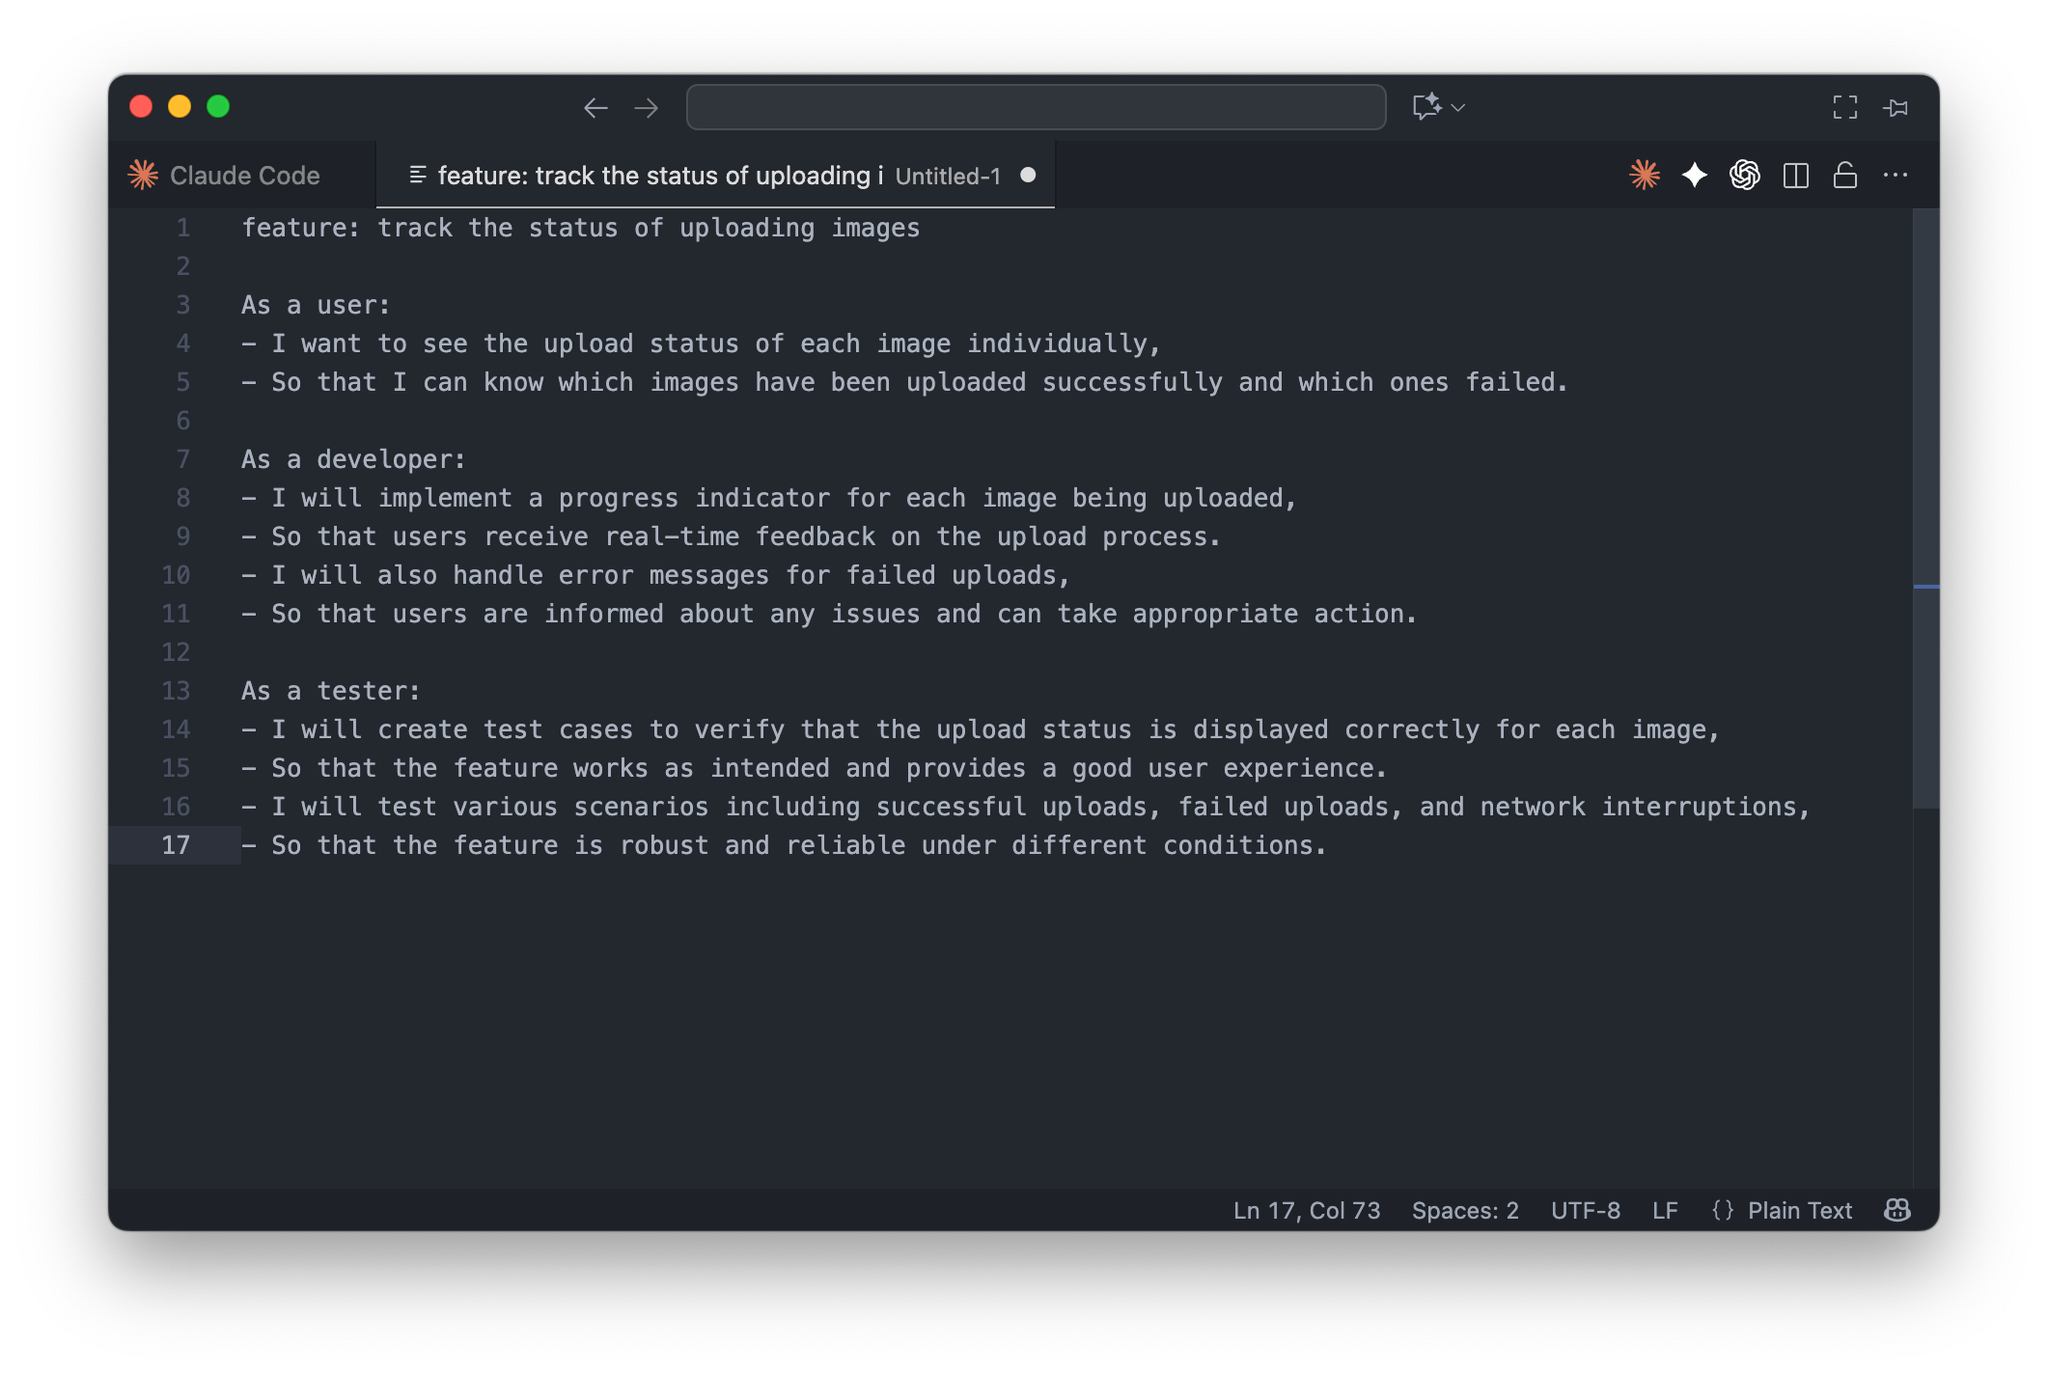
Task: Close the unsaved Untitled-1 tab dot
Action: click(x=1027, y=175)
